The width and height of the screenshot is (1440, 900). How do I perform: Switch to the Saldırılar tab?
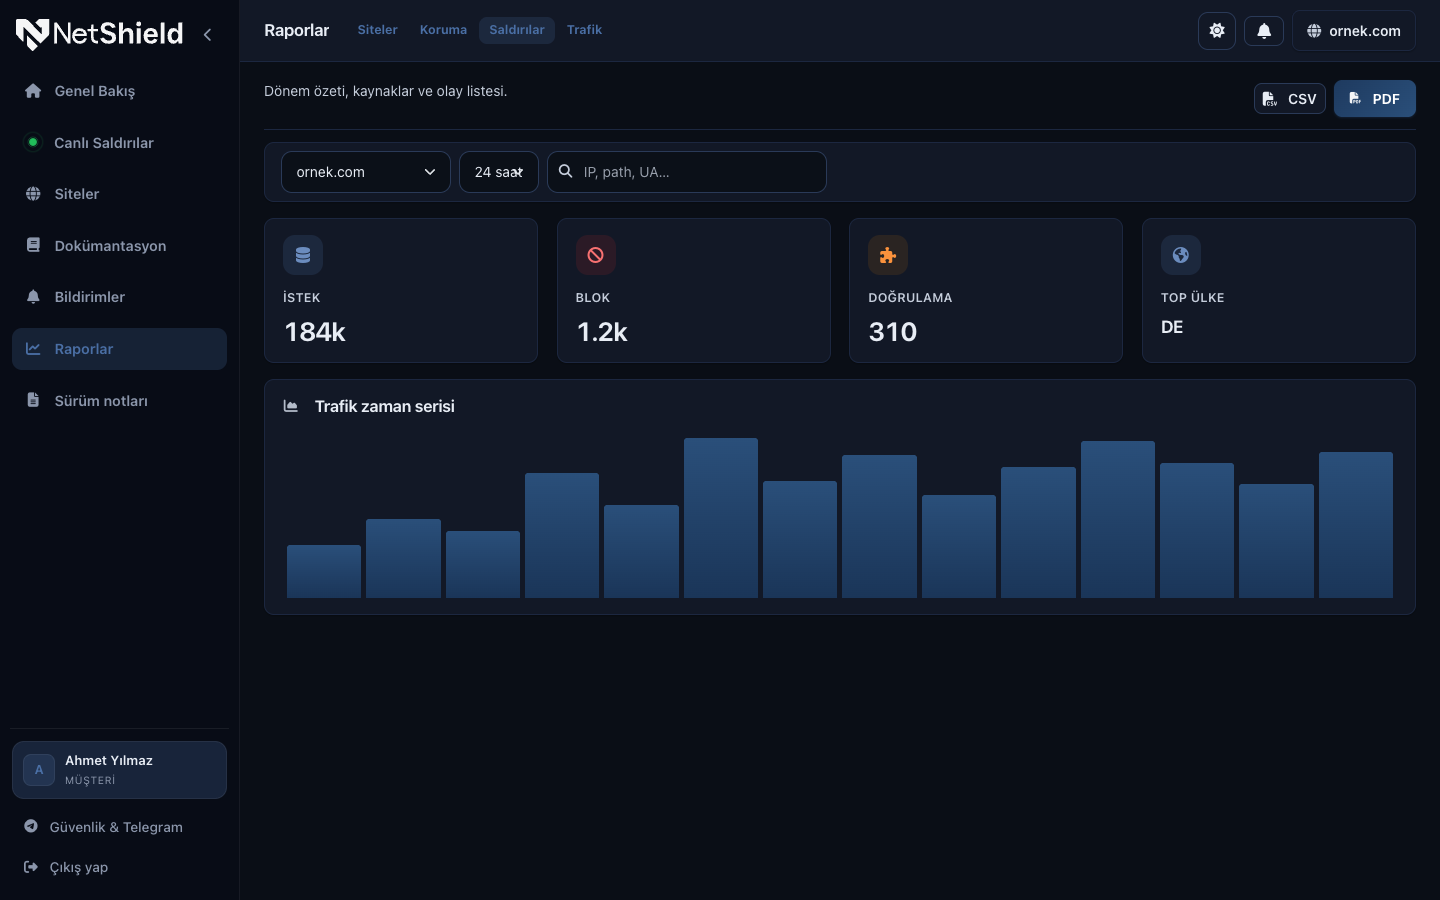click(x=517, y=30)
